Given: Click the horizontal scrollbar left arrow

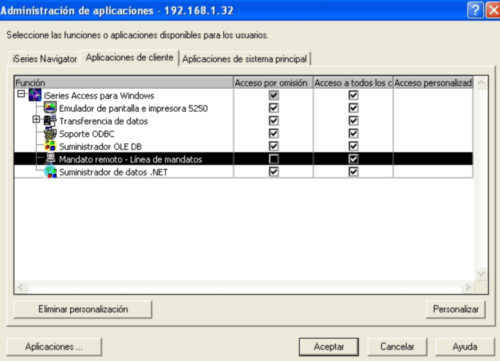Looking at the screenshot, I should pyautogui.click(x=21, y=287).
